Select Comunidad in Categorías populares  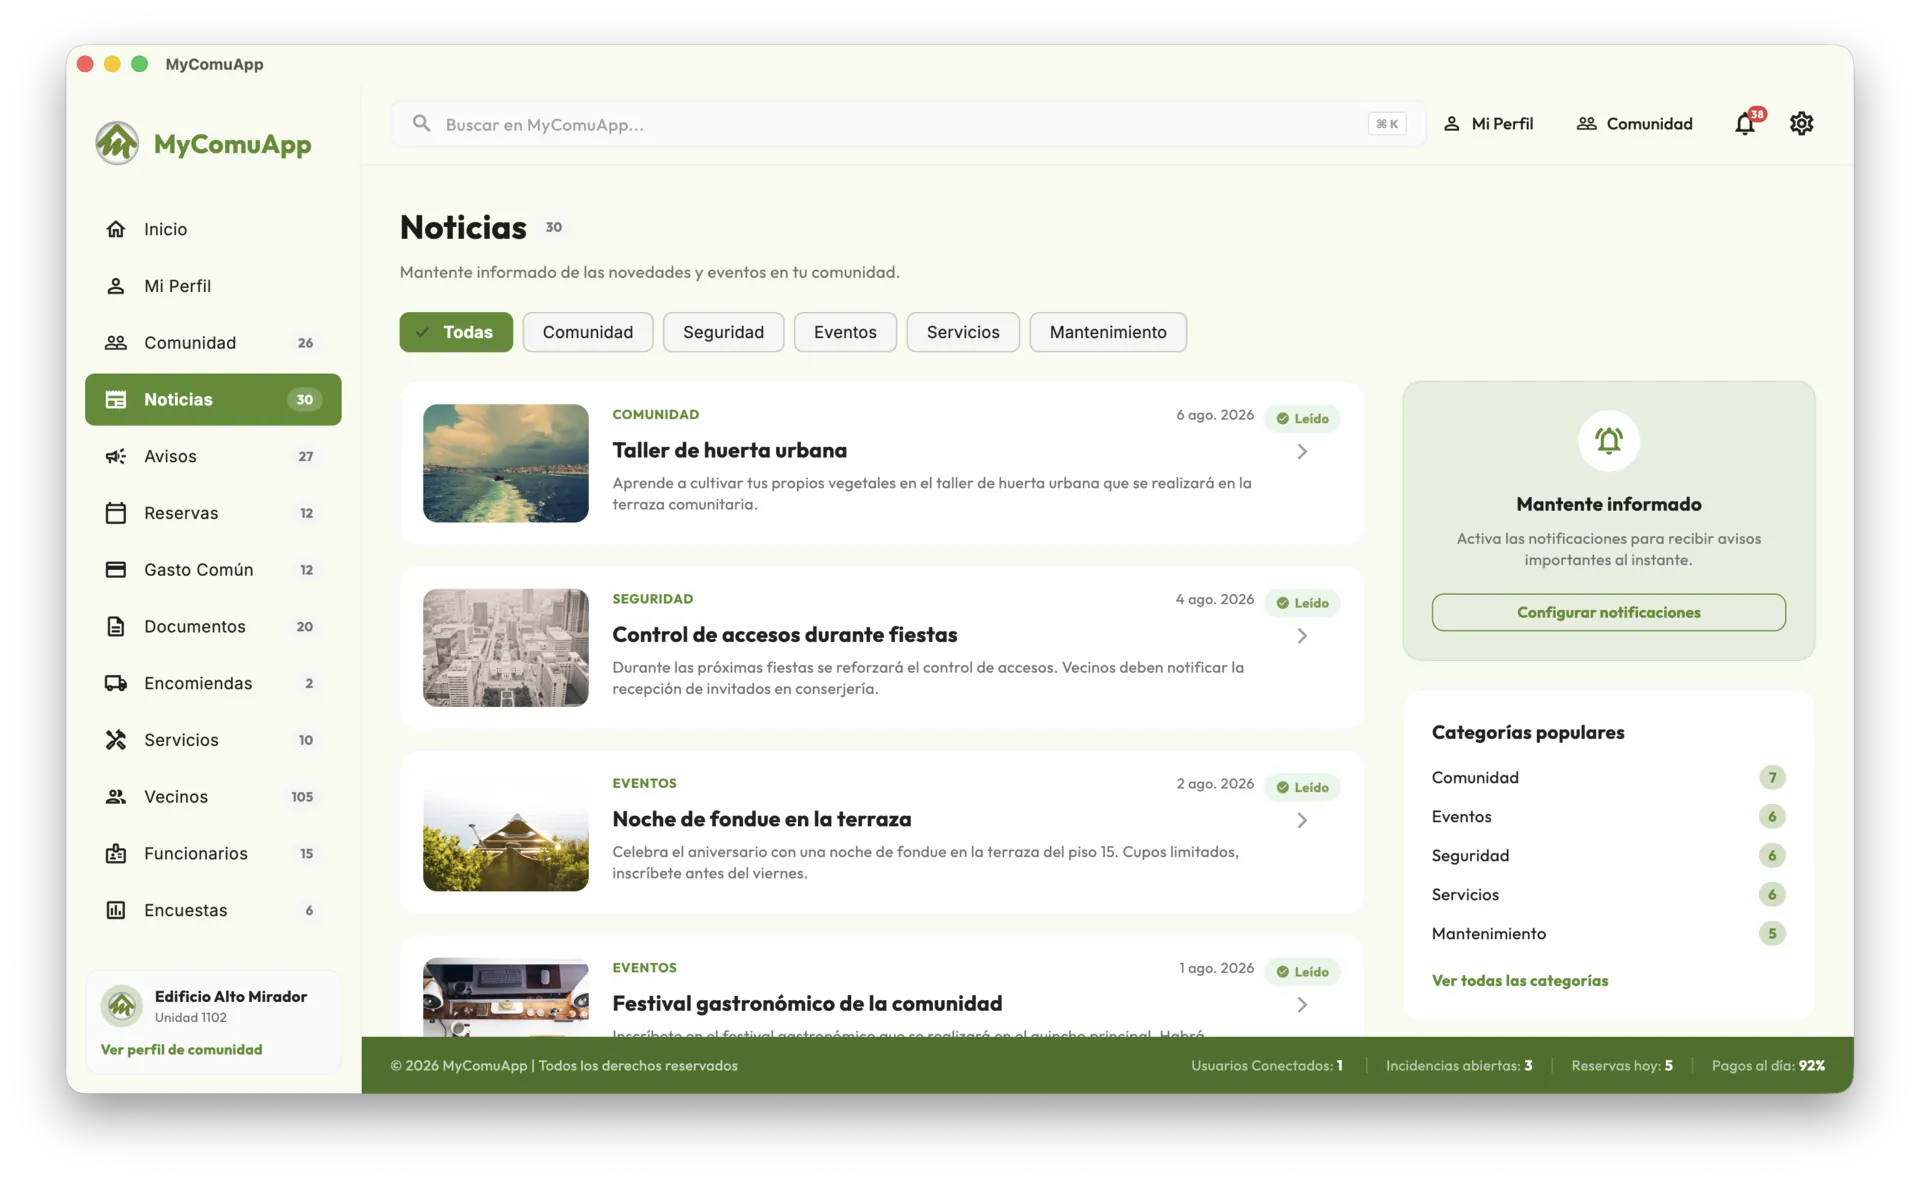(1608, 778)
